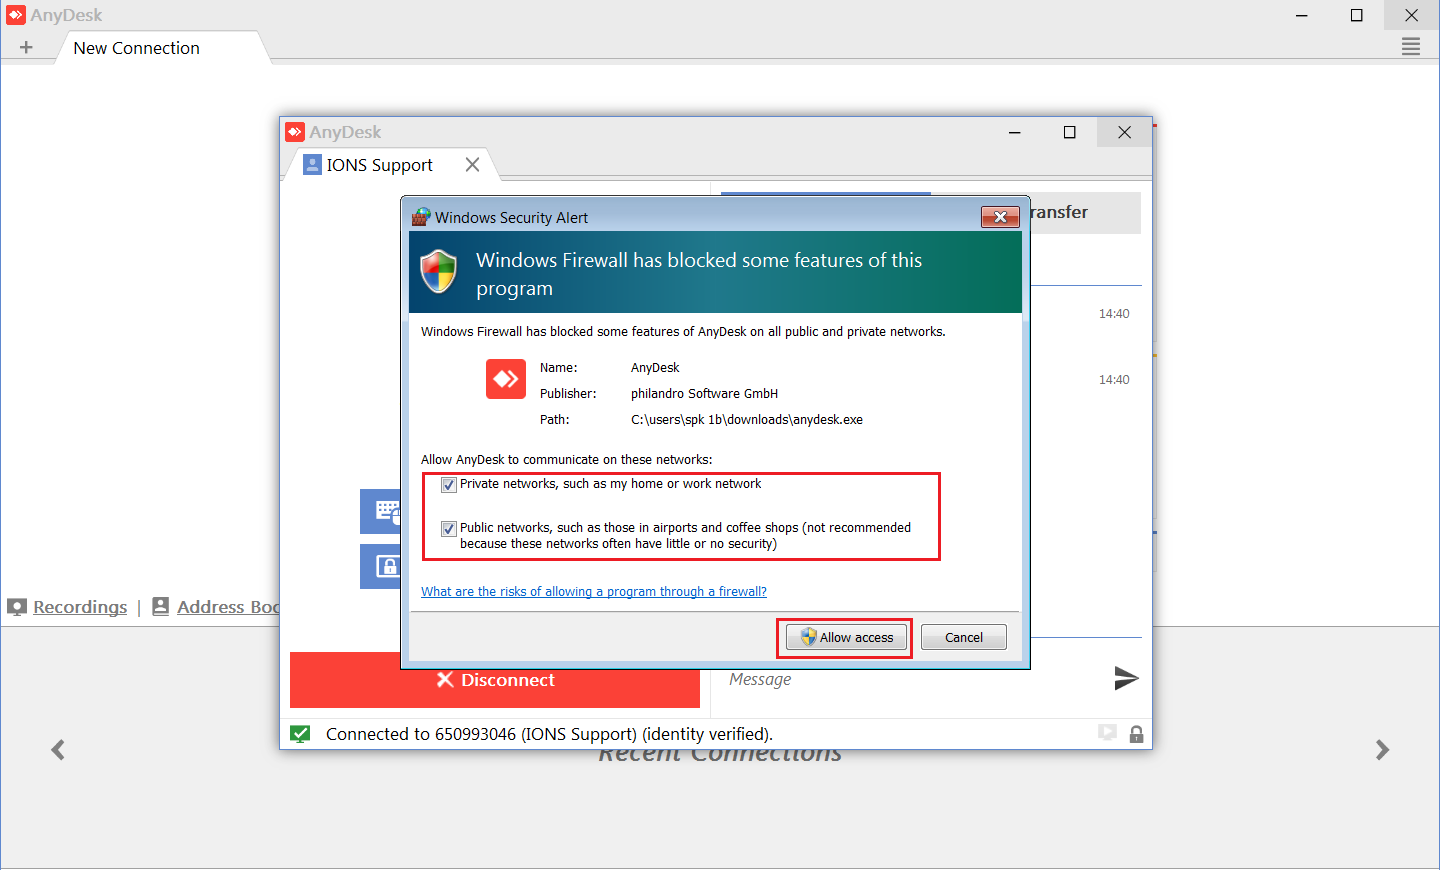This screenshot has width=1440, height=870.
Task: Click the Allow access button
Action: [x=846, y=637]
